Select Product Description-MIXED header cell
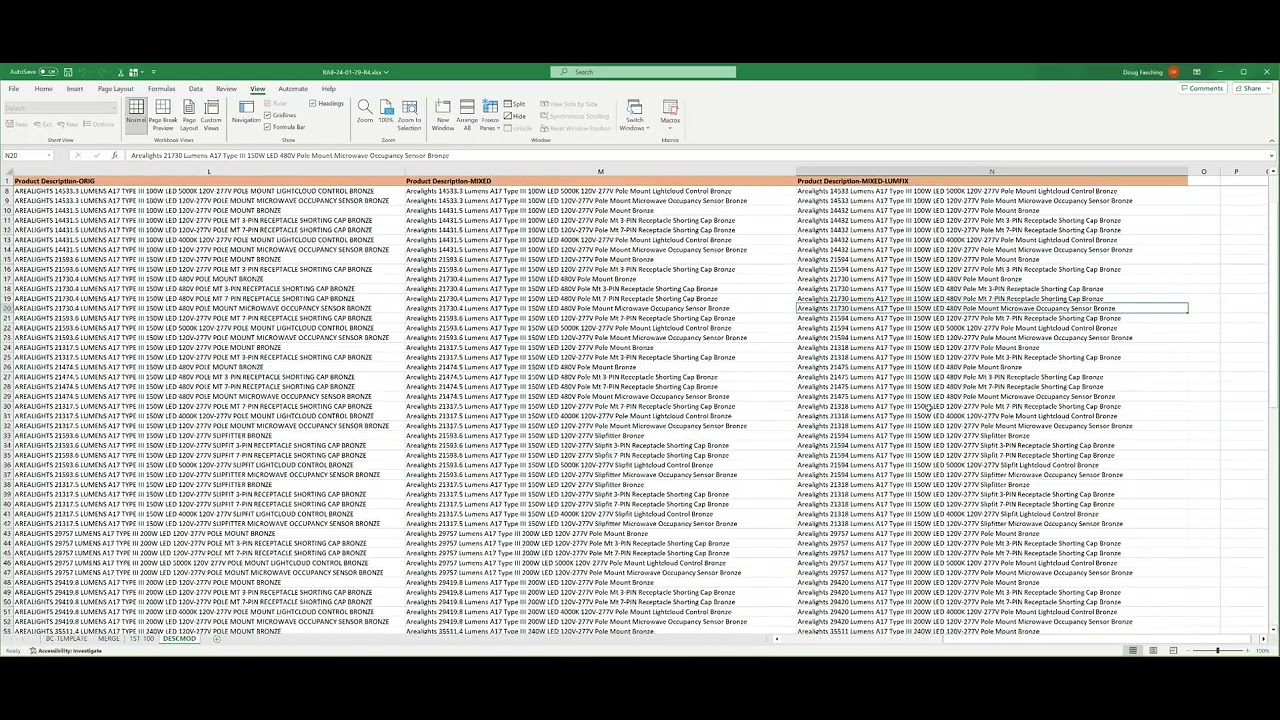 click(600, 181)
